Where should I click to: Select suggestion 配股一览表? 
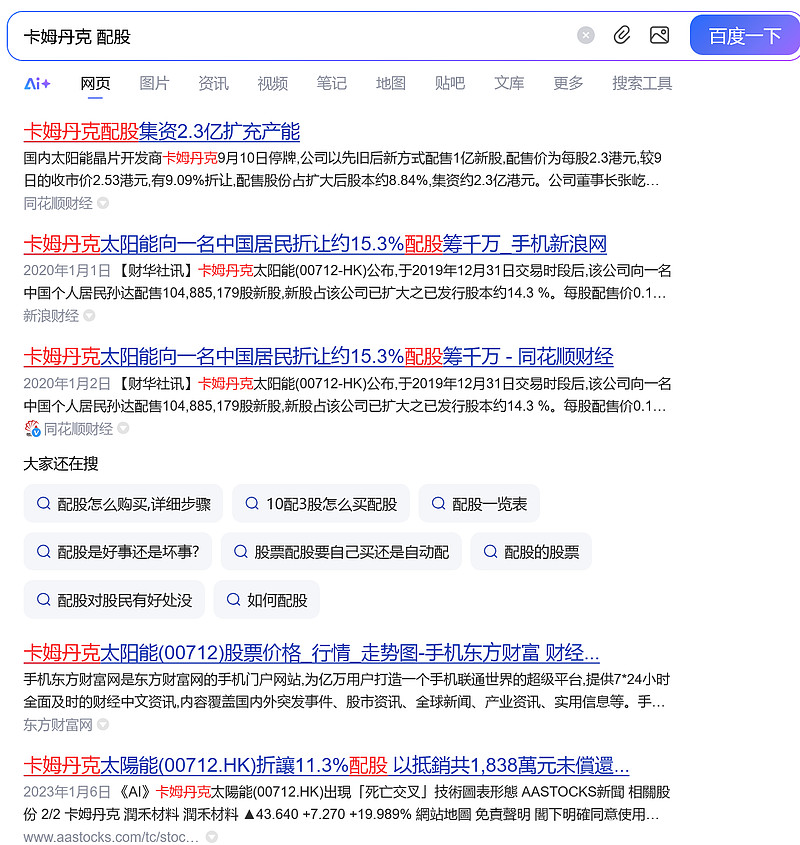click(479, 504)
